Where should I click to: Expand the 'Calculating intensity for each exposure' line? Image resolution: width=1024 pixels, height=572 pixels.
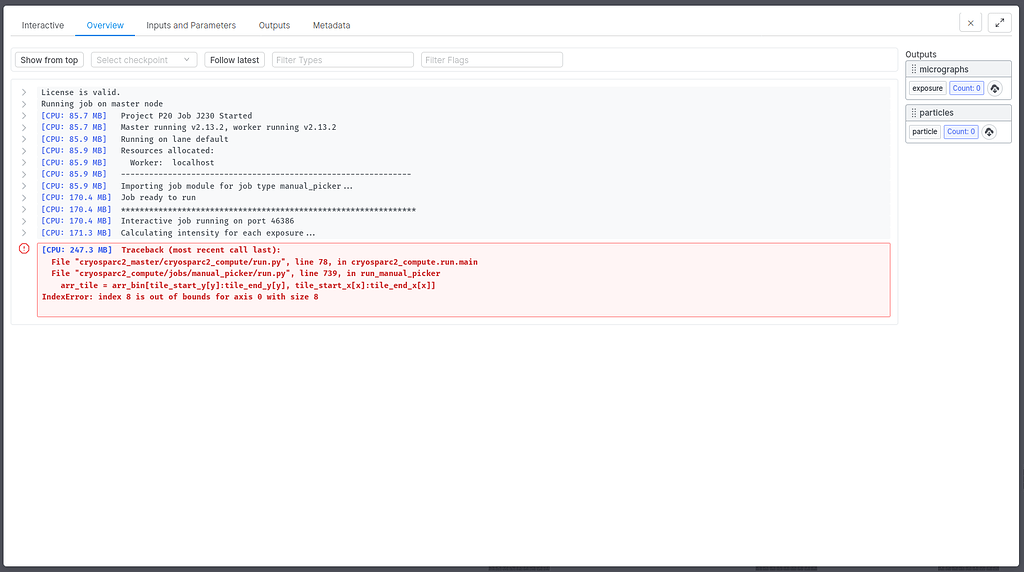(x=24, y=233)
